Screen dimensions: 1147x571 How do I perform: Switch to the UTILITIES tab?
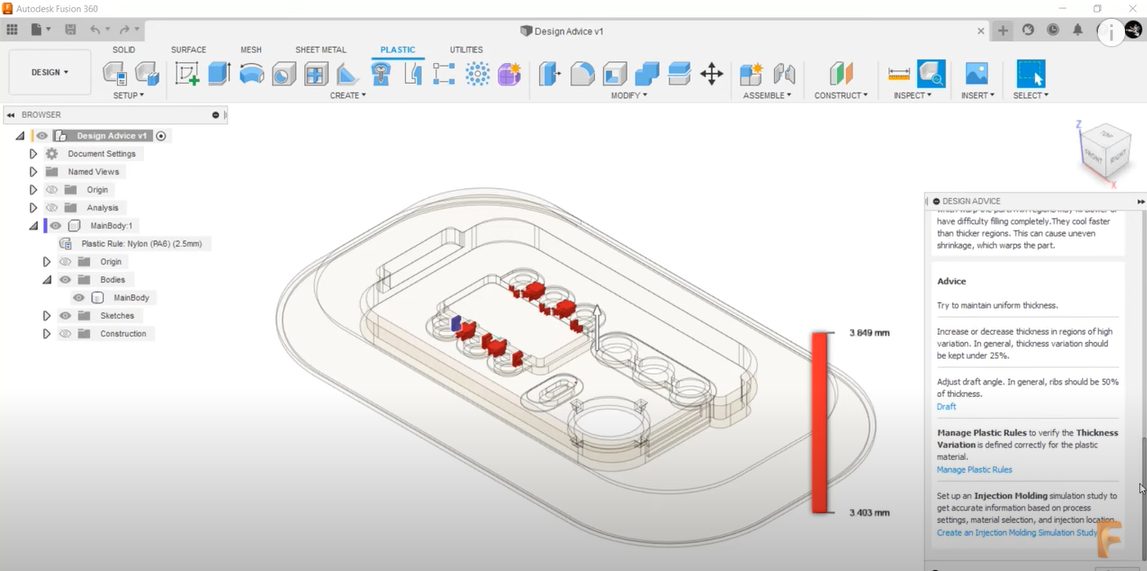point(466,50)
